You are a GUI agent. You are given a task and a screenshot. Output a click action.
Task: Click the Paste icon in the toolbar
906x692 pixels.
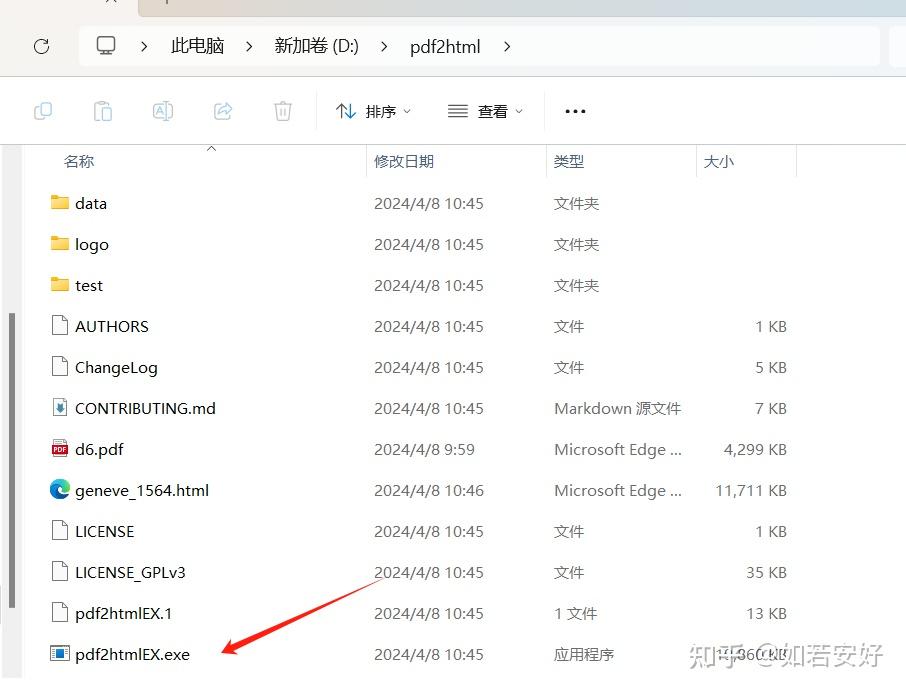[102, 111]
